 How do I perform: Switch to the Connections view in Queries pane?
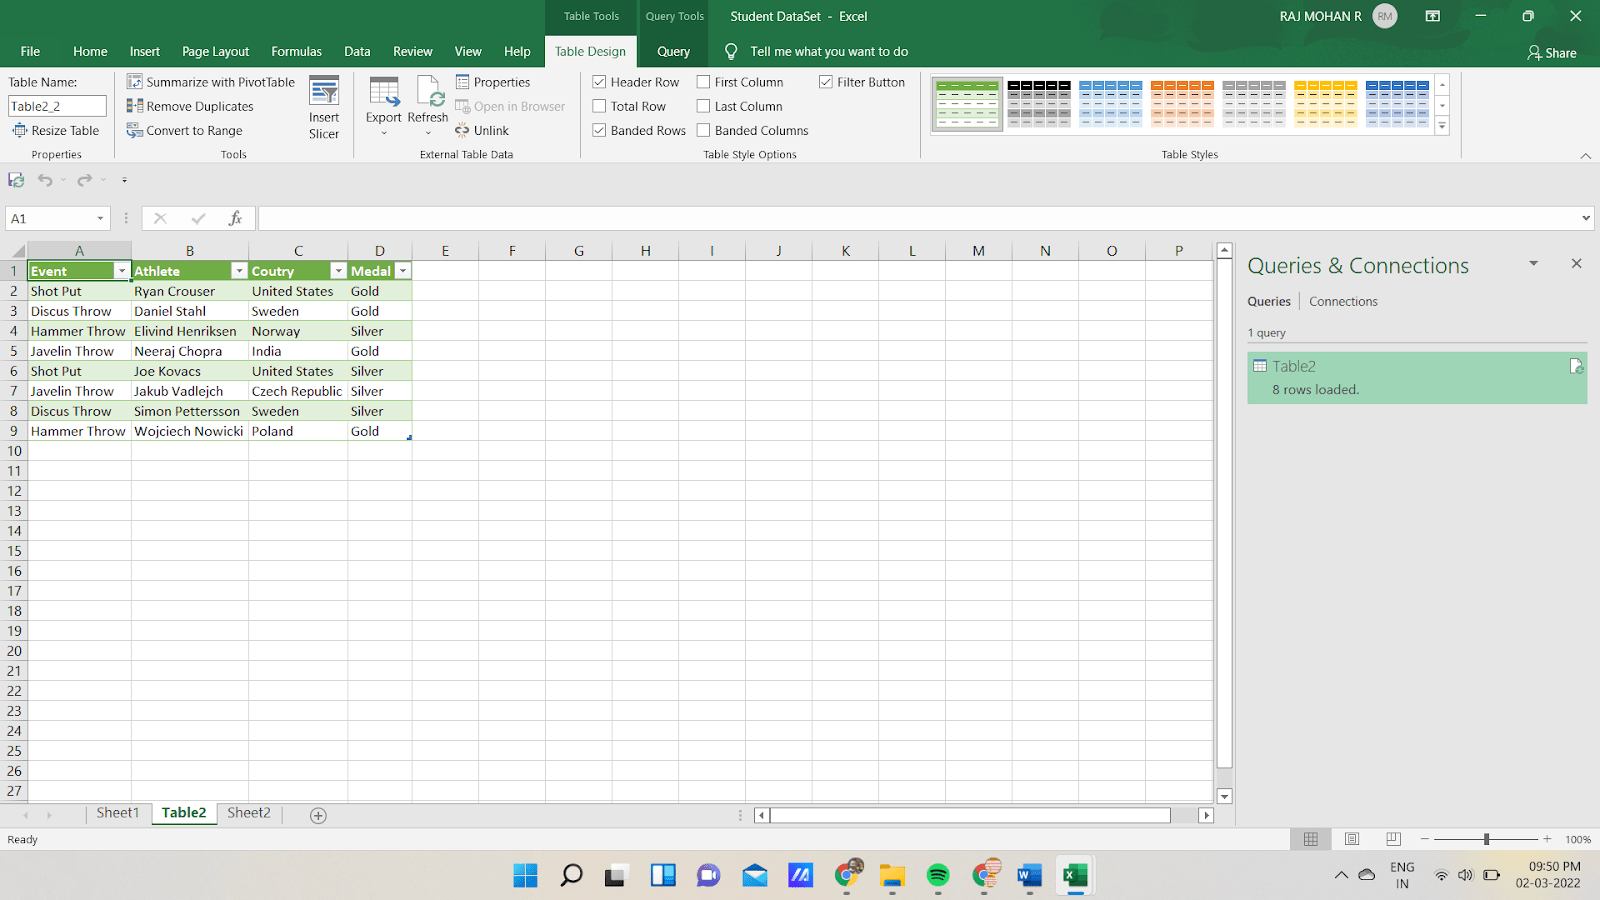[x=1342, y=301]
